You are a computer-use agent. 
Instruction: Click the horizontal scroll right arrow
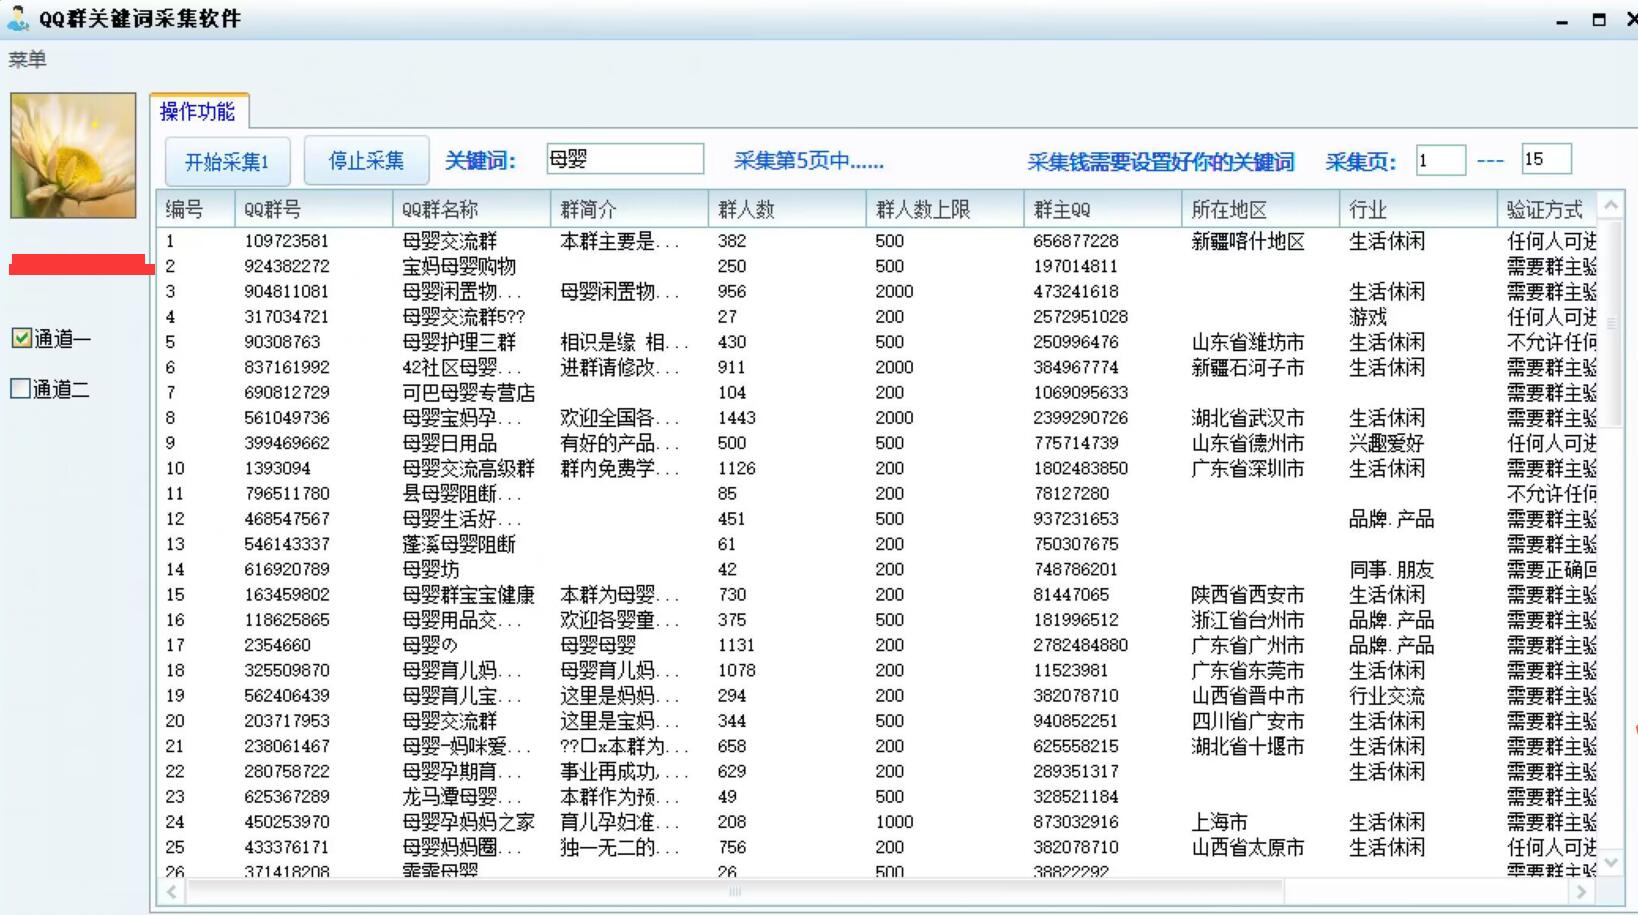click(x=1581, y=891)
